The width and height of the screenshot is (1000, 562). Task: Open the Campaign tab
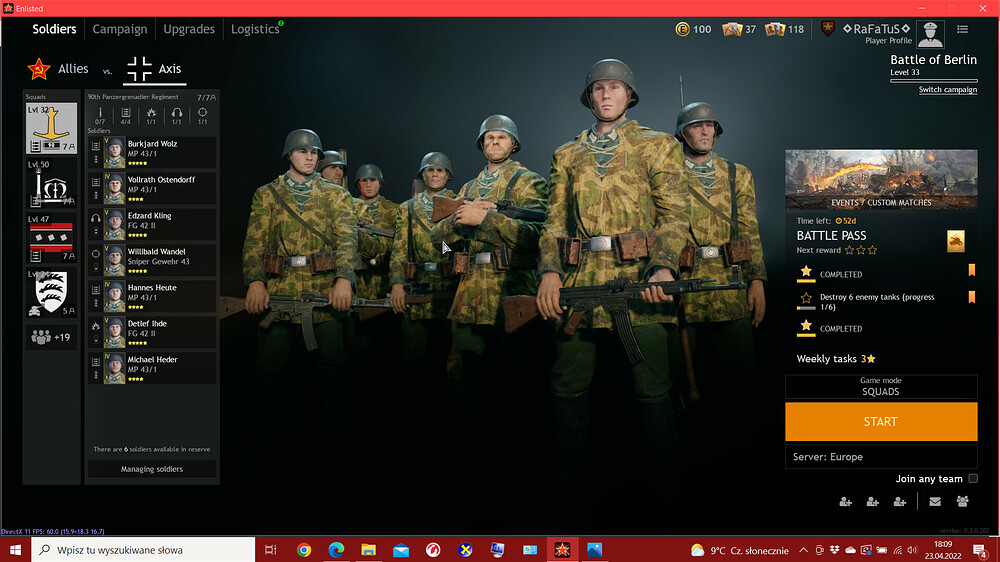(120, 29)
